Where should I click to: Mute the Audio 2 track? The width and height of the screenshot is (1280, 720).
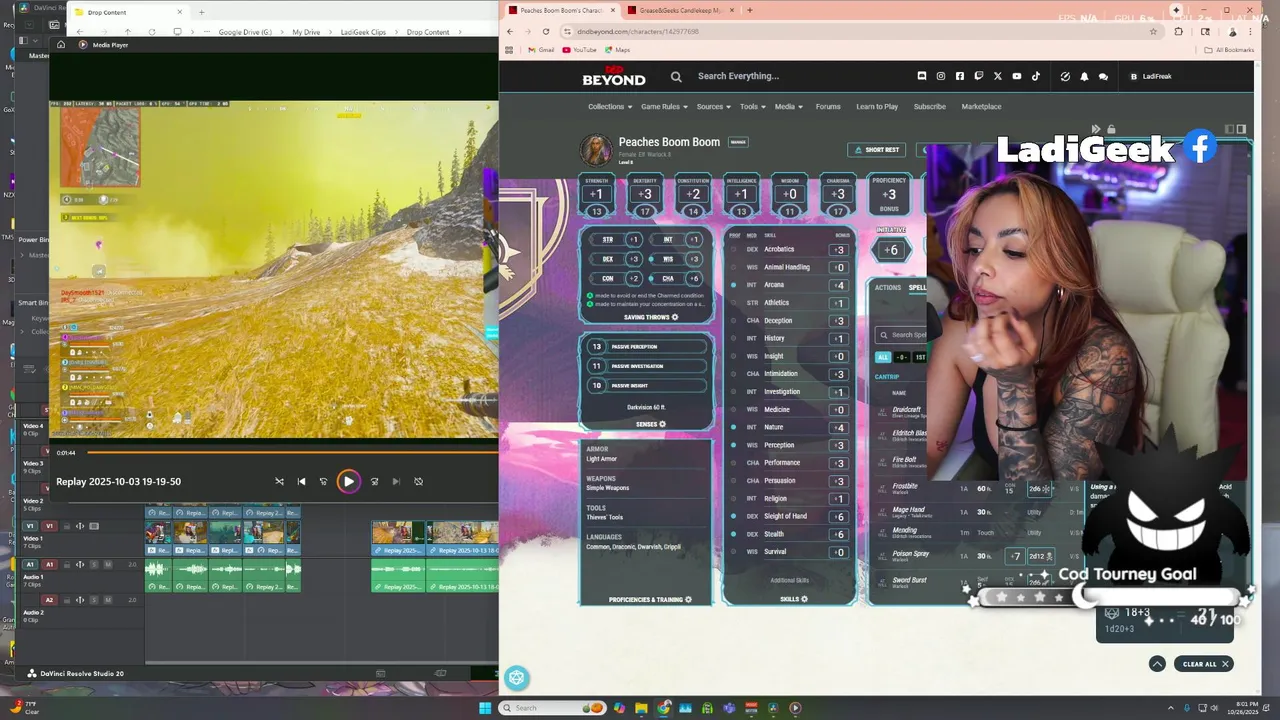point(108,600)
